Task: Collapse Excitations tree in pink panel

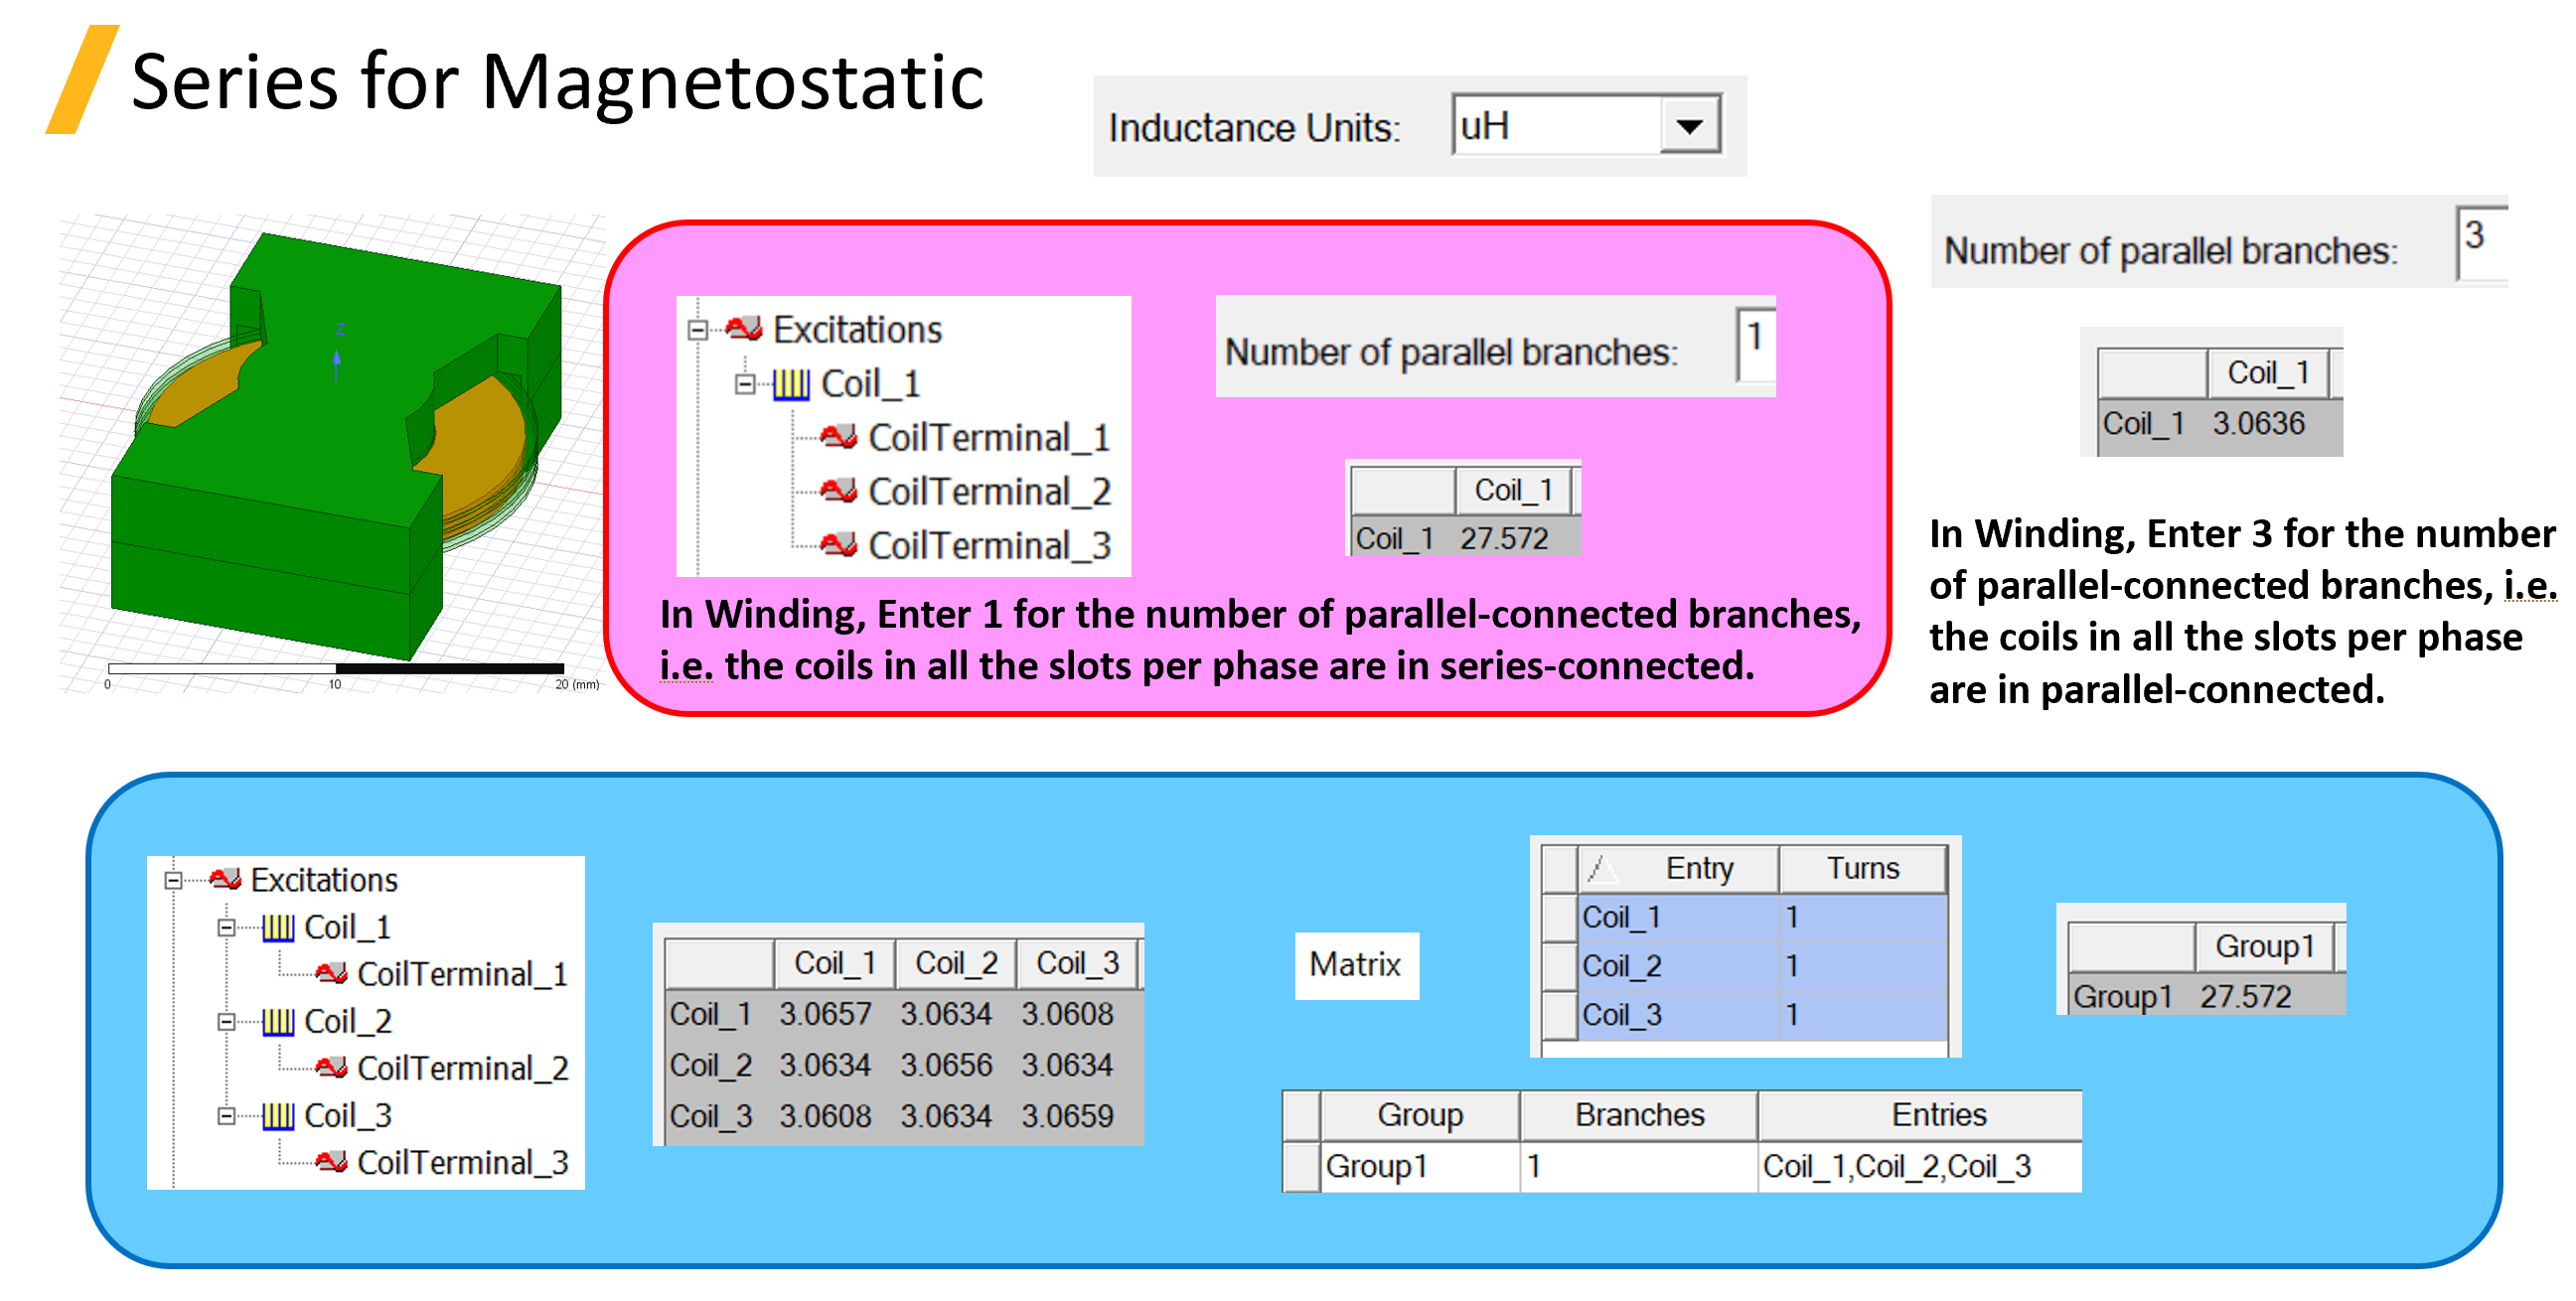Action: click(x=698, y=329)
